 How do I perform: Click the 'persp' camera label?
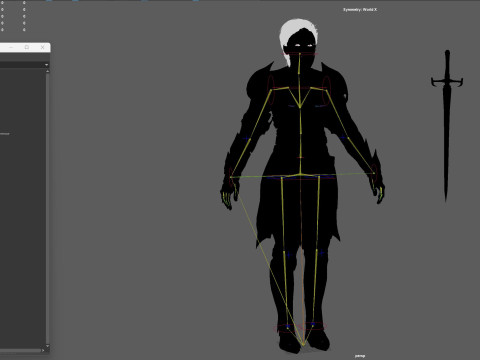click(x=360, y=356)
